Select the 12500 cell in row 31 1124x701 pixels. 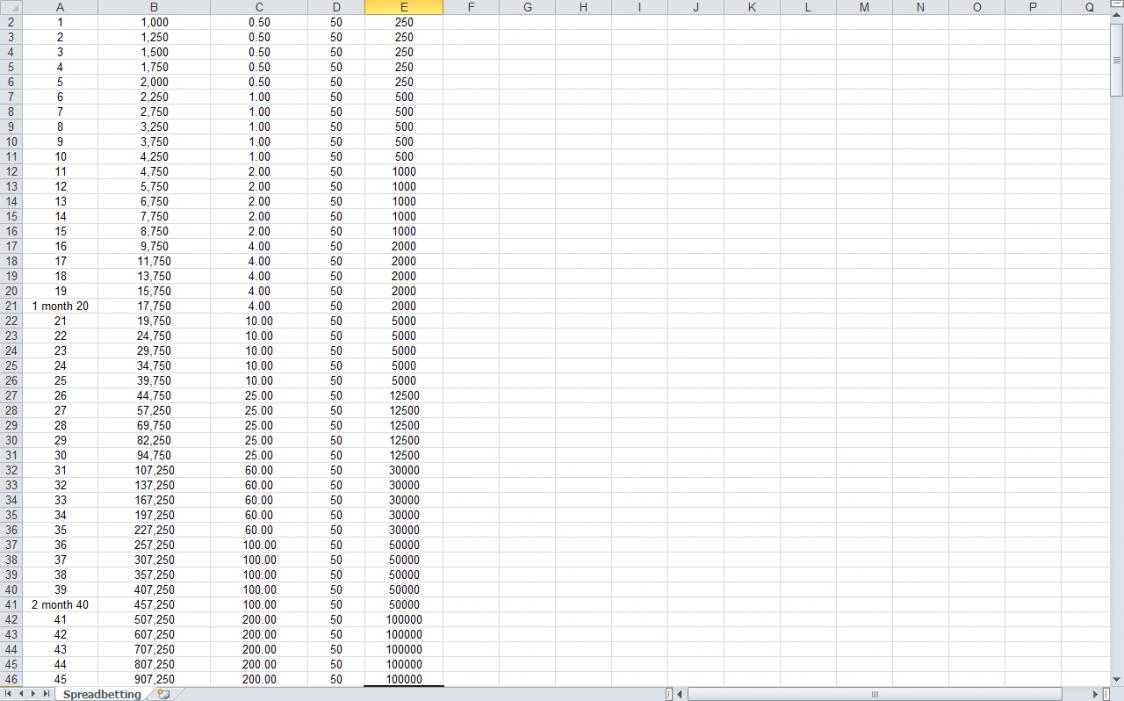404,455
